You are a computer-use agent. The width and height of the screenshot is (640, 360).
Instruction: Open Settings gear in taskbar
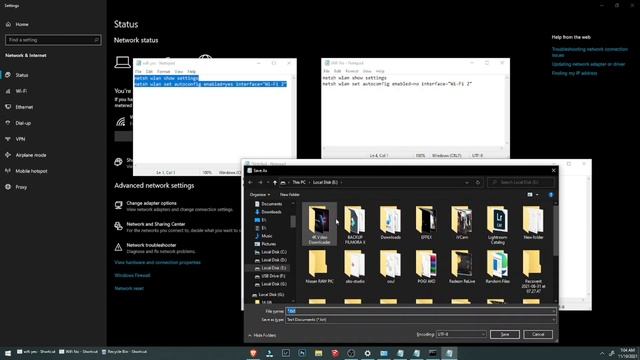point(367,353)
